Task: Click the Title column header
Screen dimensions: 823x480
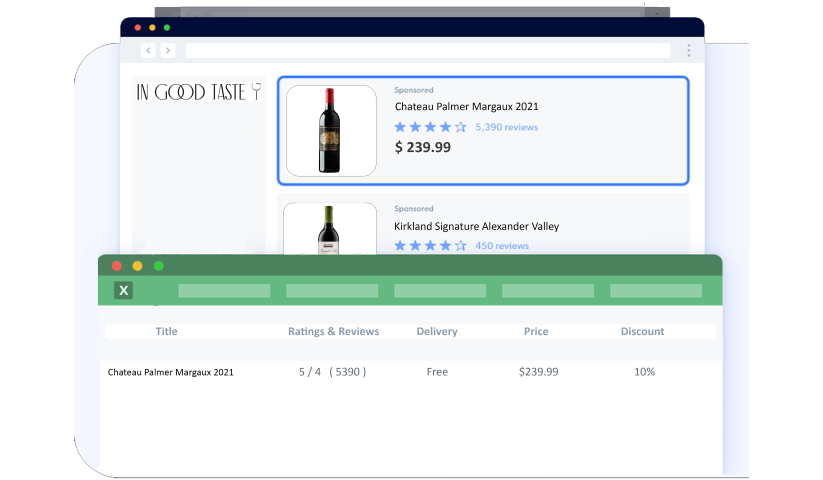Action: click(166, 332)
